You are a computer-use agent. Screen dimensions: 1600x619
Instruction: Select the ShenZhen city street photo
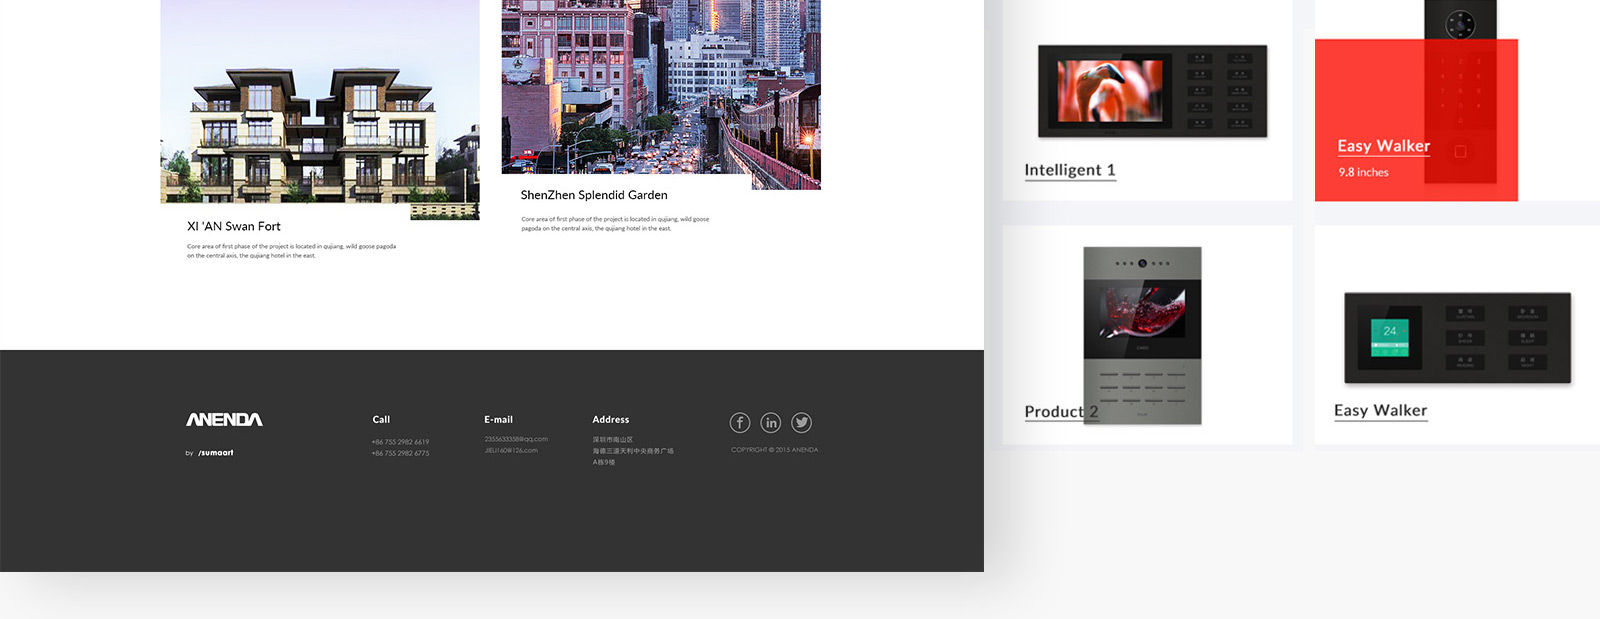tap(660, 90)
